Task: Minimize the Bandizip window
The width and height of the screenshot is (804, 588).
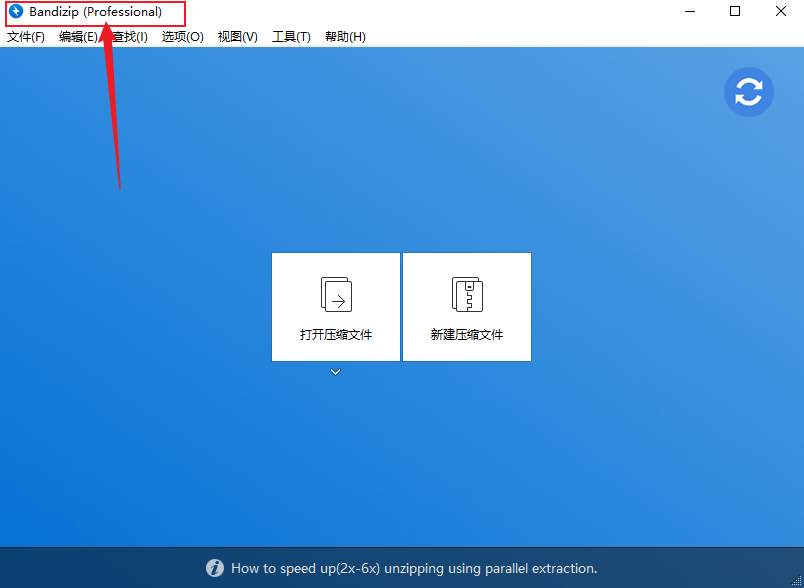Action: click(x=690, y=12)
